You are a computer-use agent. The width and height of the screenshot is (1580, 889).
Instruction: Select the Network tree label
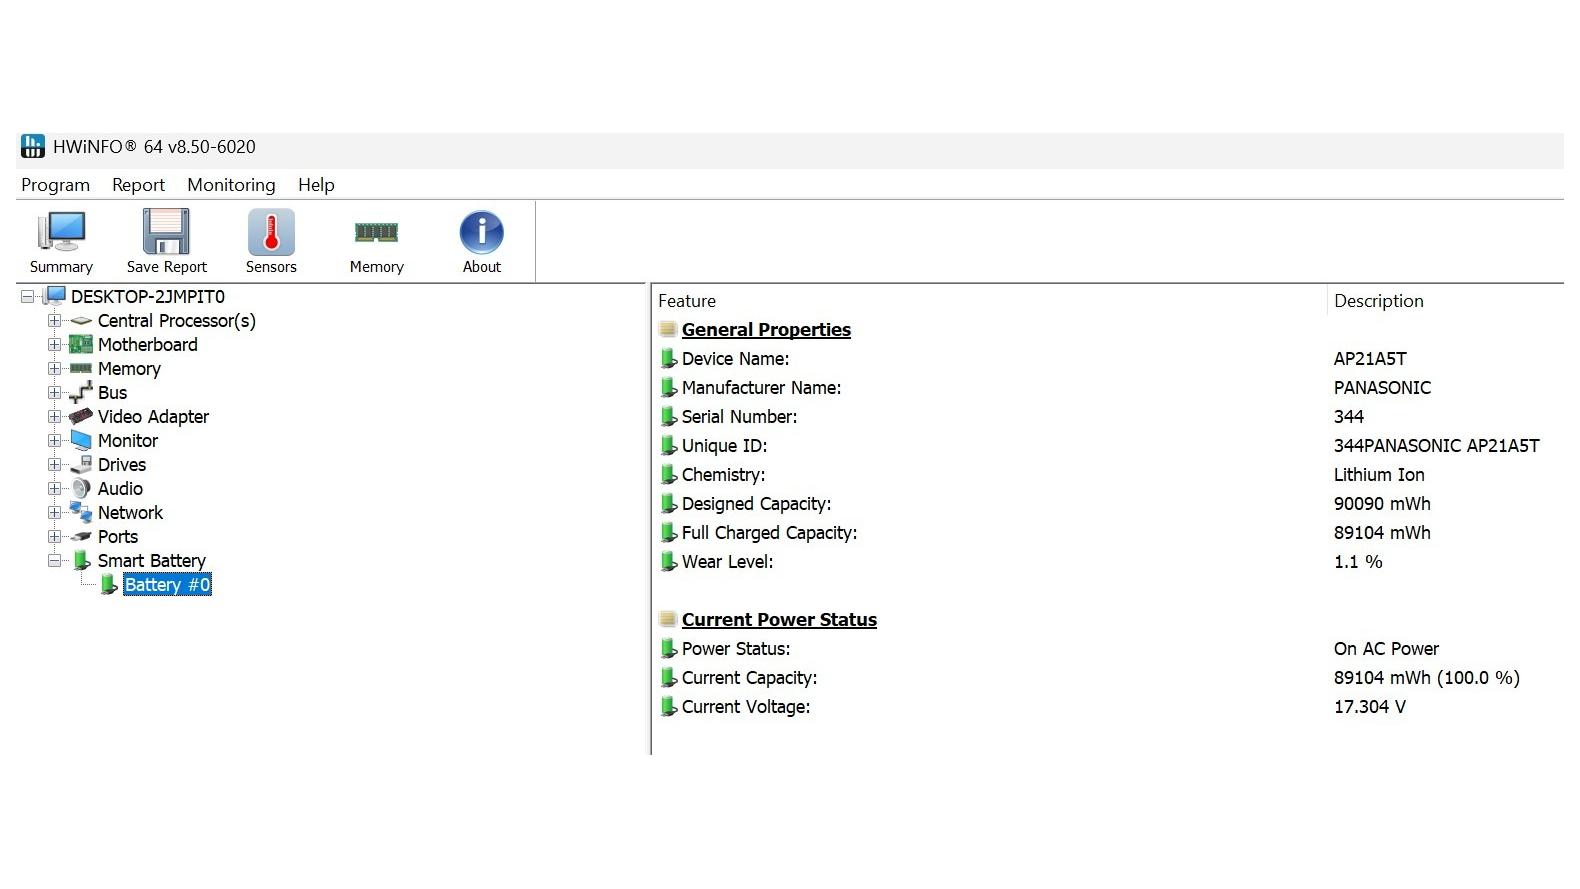tap(130, 513)
